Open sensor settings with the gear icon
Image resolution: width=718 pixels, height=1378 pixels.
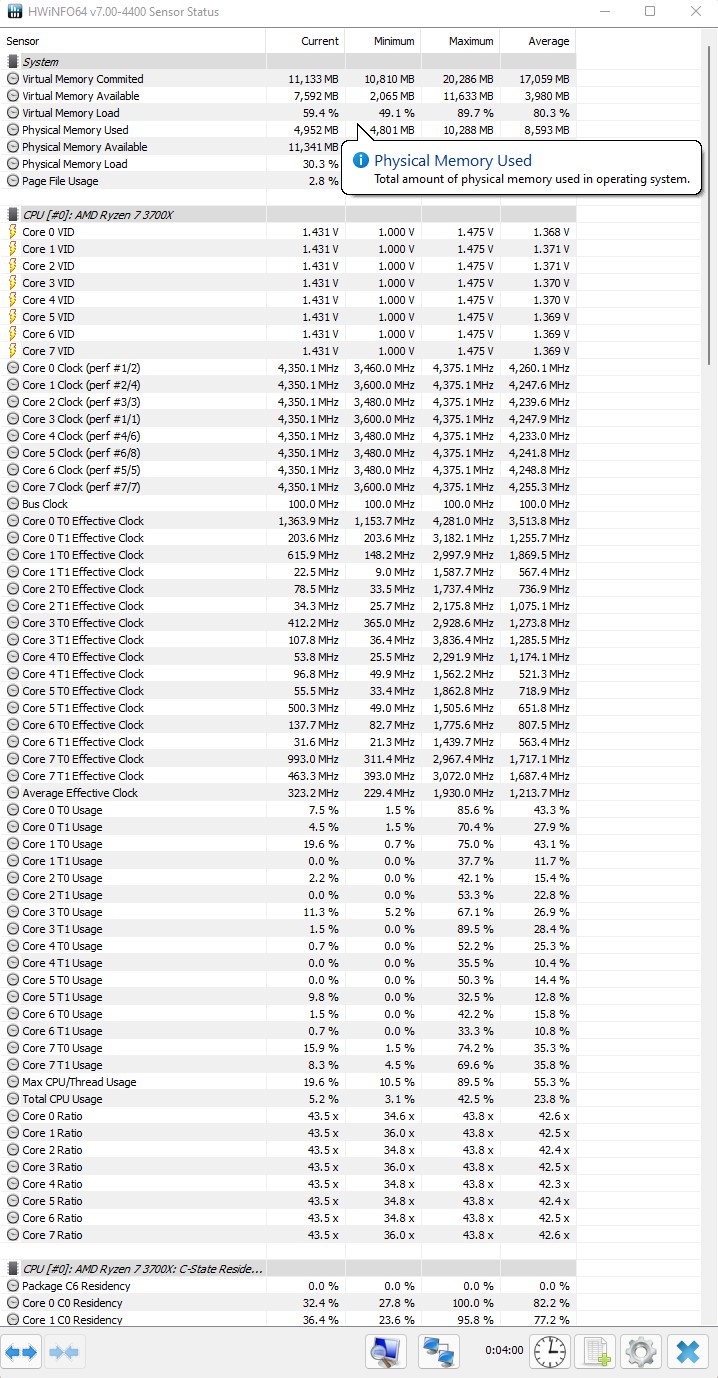640,1351
